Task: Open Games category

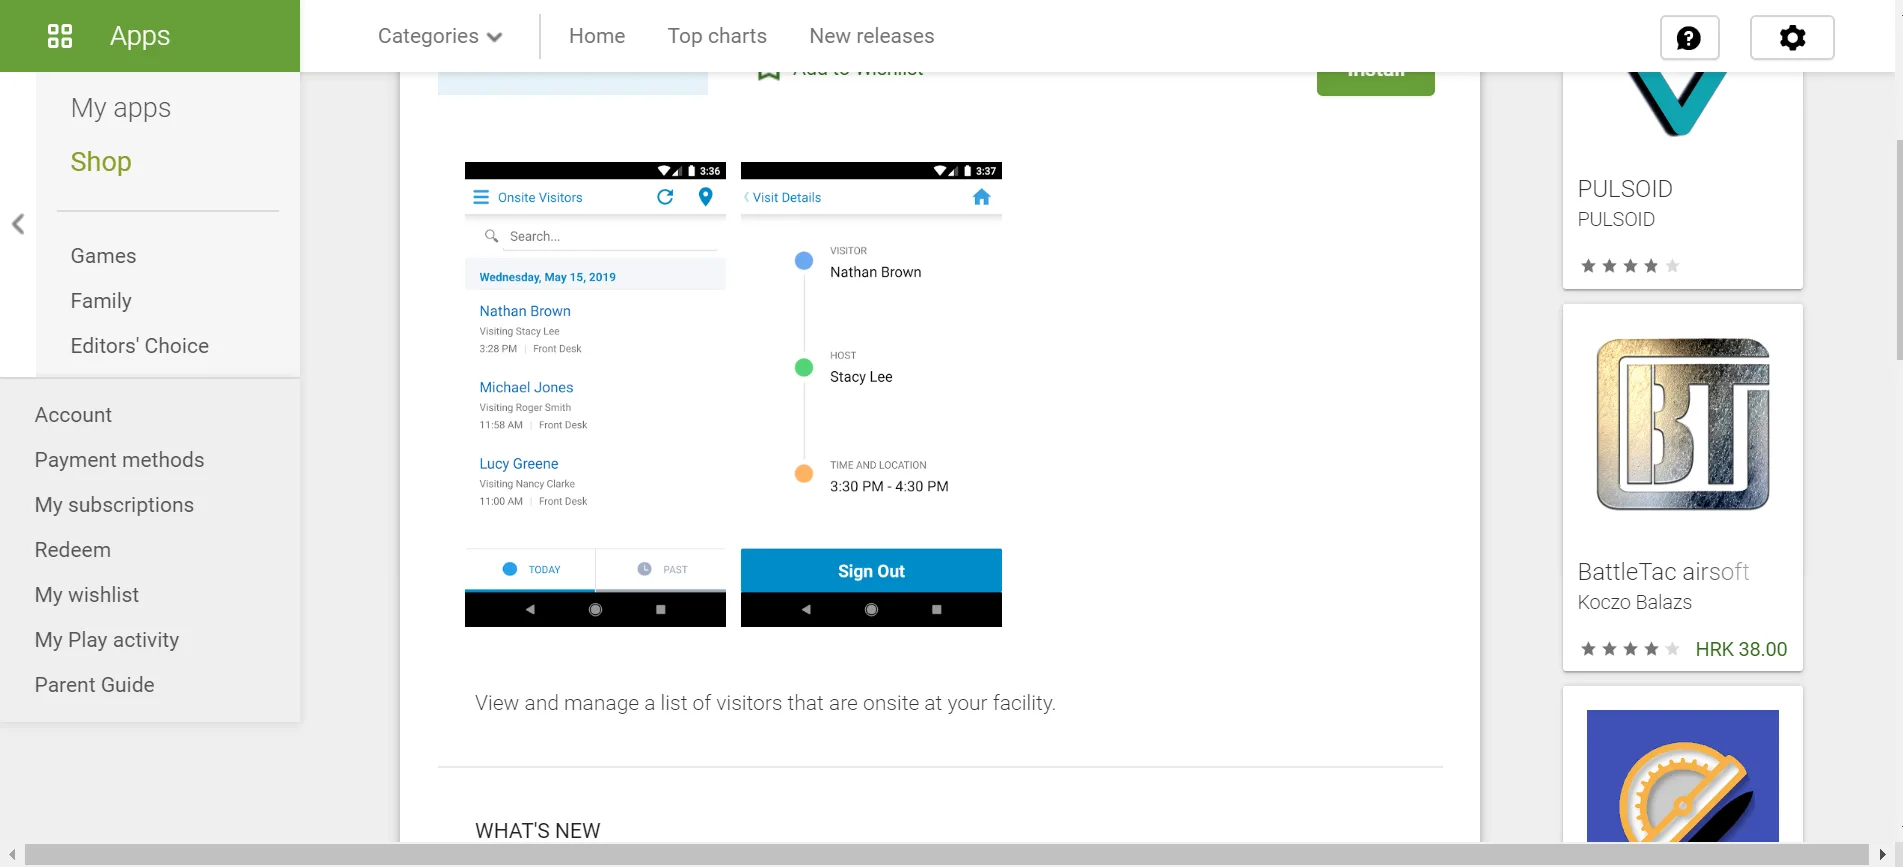Action: pyautogui.click(x=103, y=256)
